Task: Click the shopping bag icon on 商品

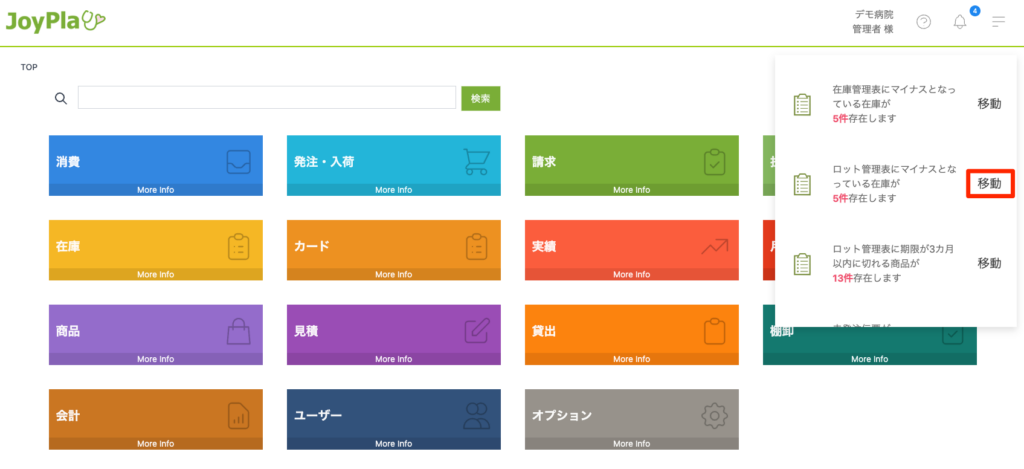Action: (x=238, y=330)
